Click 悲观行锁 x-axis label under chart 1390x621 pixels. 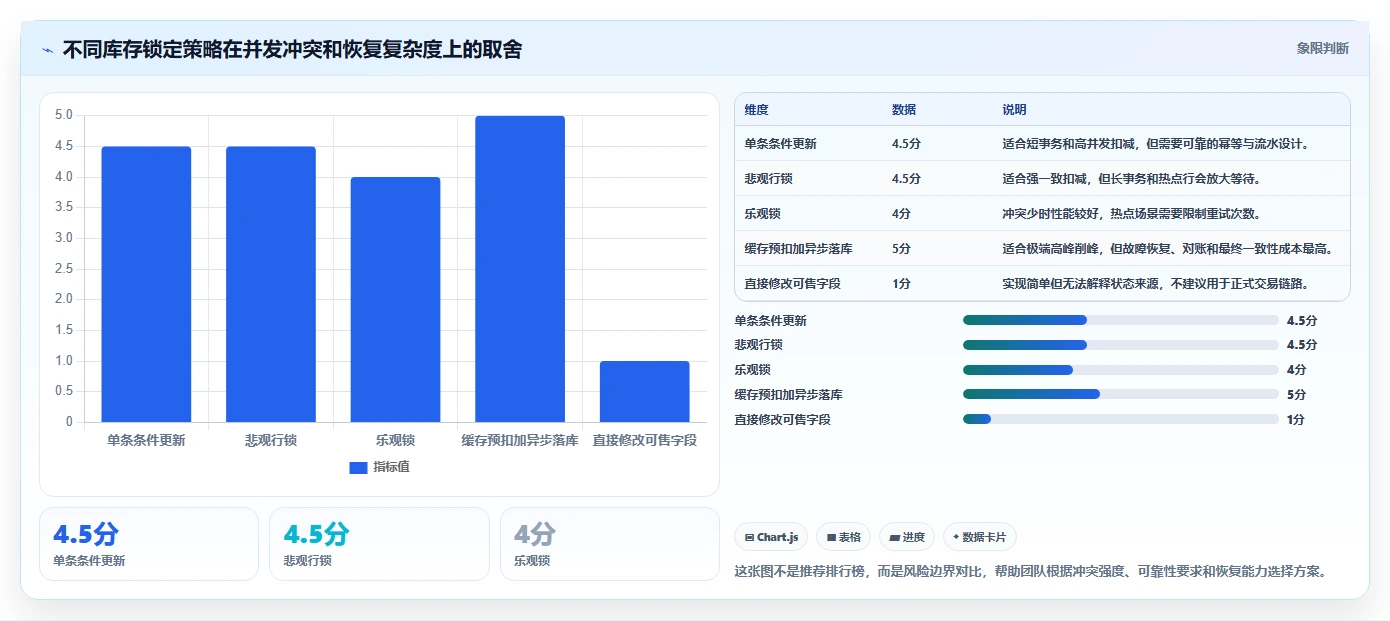[271, 440]
